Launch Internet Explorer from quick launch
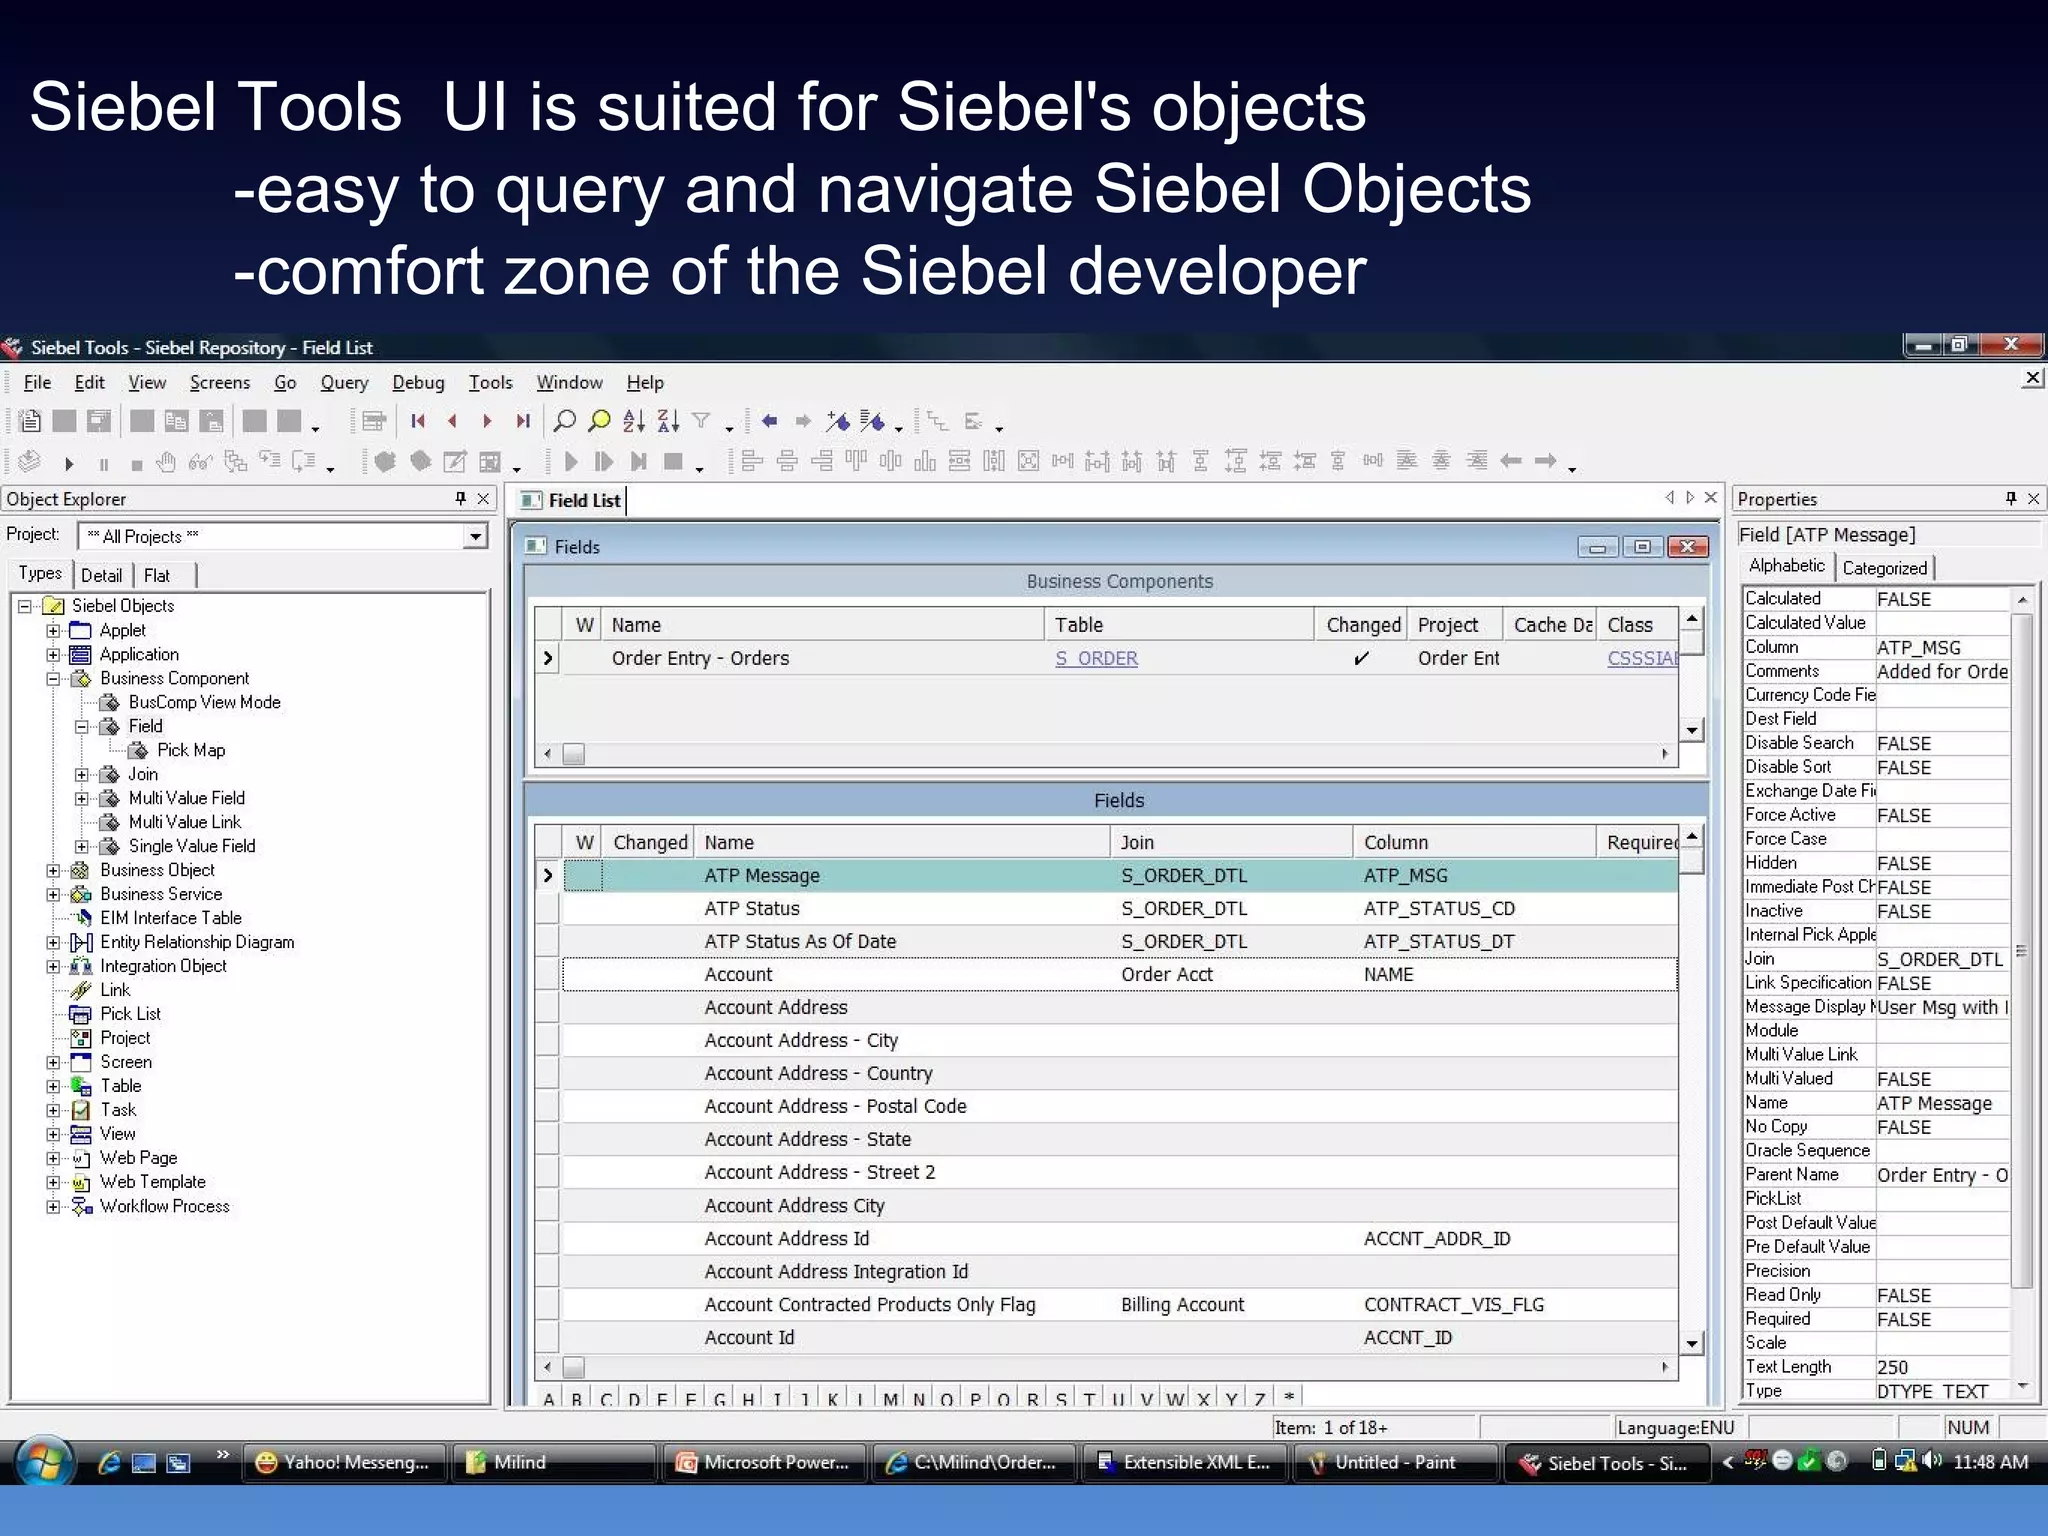Viewport: 2048px width, 1536px height. 109,1462
